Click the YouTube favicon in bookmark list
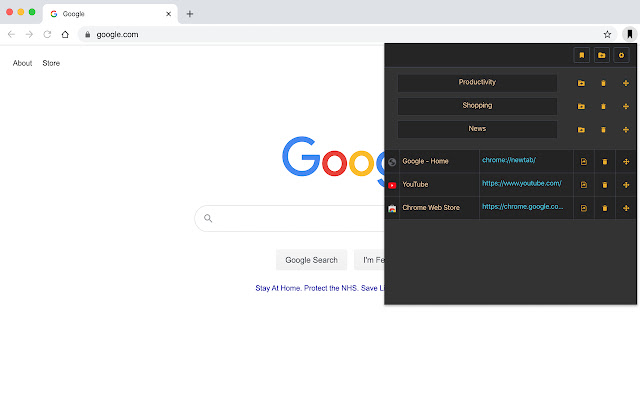Screen dimensions: 640x400 pyautogui.click(x=392, y=185)
